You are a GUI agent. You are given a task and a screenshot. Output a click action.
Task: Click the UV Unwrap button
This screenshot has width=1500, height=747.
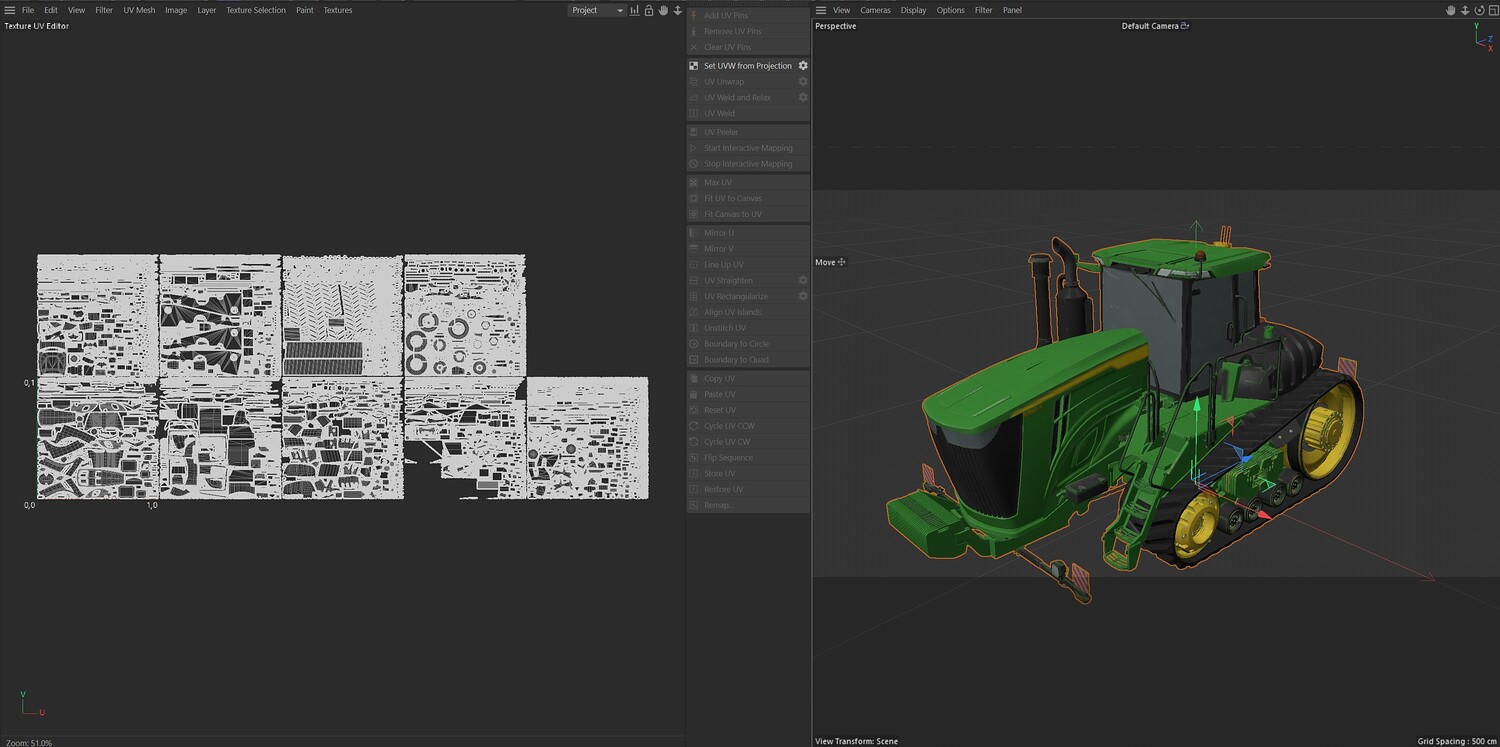point(748,82)
